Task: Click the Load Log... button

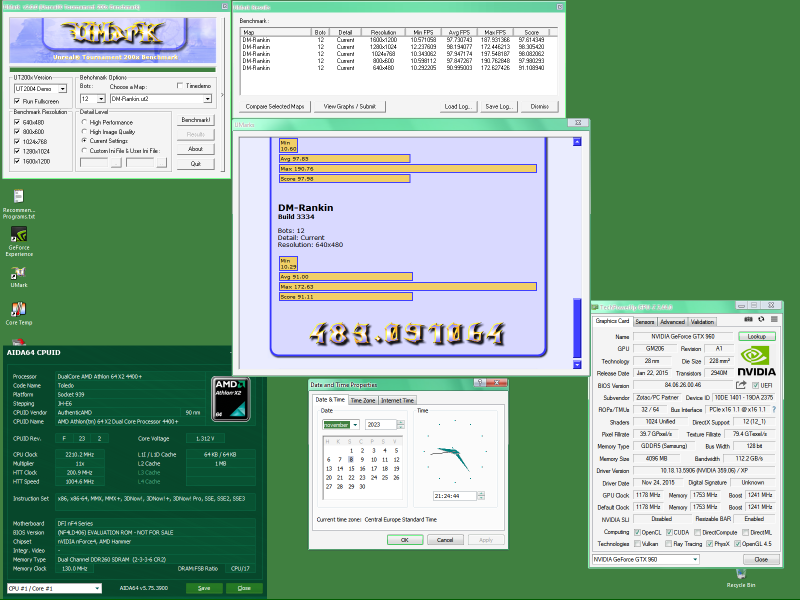Action: tap(459, 107)
